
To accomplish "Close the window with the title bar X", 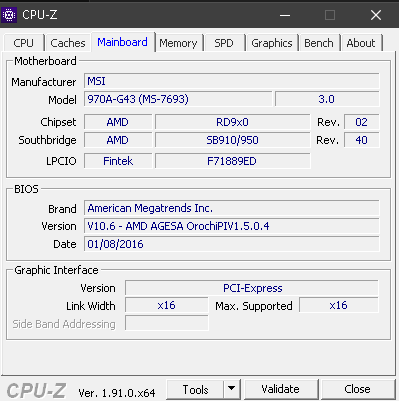I will click(x=376, y=15).
